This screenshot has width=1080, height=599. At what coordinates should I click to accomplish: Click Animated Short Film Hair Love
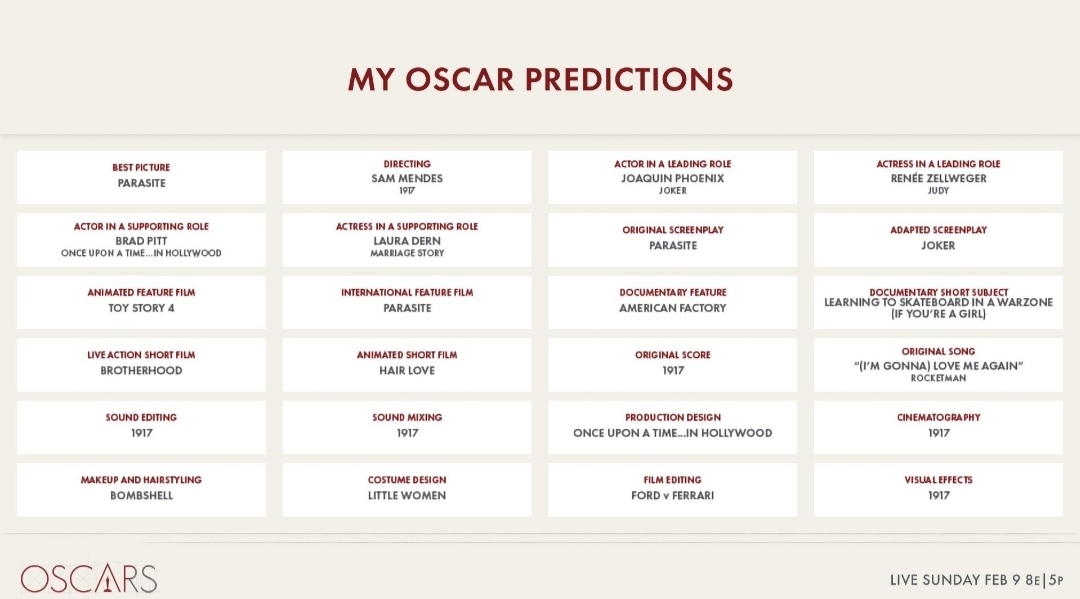407,365
